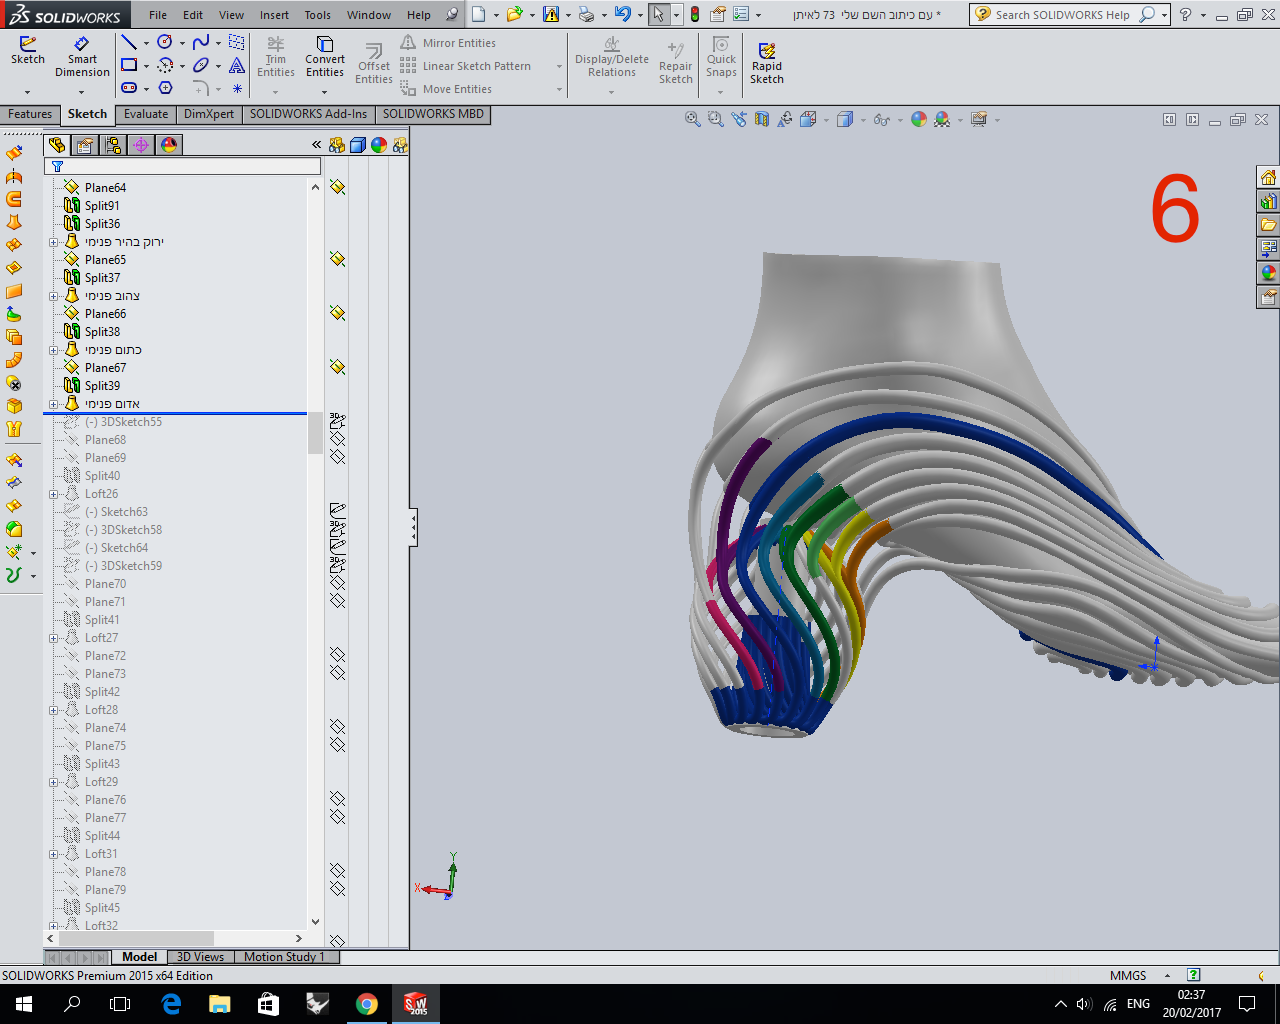This screenshot has width=1280, height=1024.
Task: Collapse the FeatureManager panel with the chevron
Action: tap(316, 145)
